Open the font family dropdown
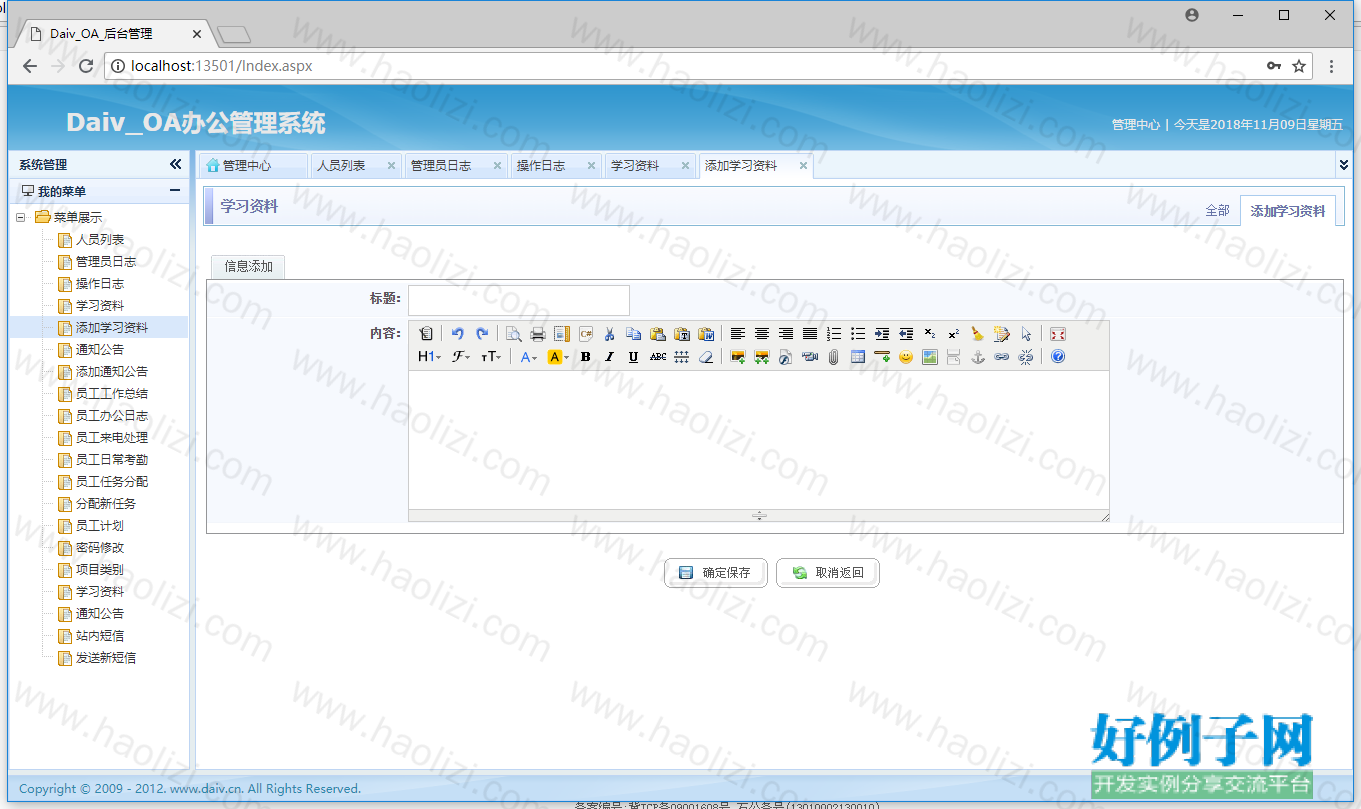 [x=461, y=357]
